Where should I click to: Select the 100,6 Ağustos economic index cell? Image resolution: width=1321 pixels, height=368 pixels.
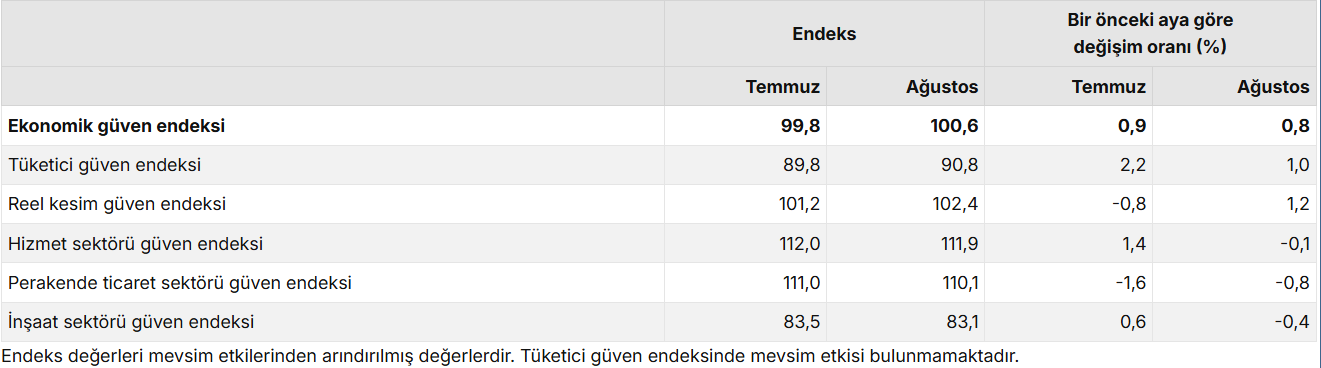click(952, 126)
